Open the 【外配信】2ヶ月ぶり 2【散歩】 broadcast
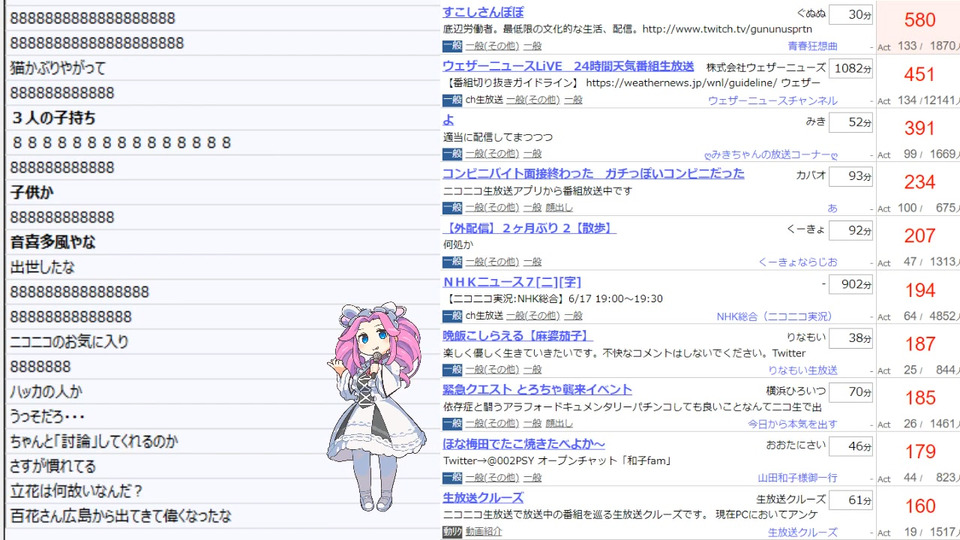 529,228
